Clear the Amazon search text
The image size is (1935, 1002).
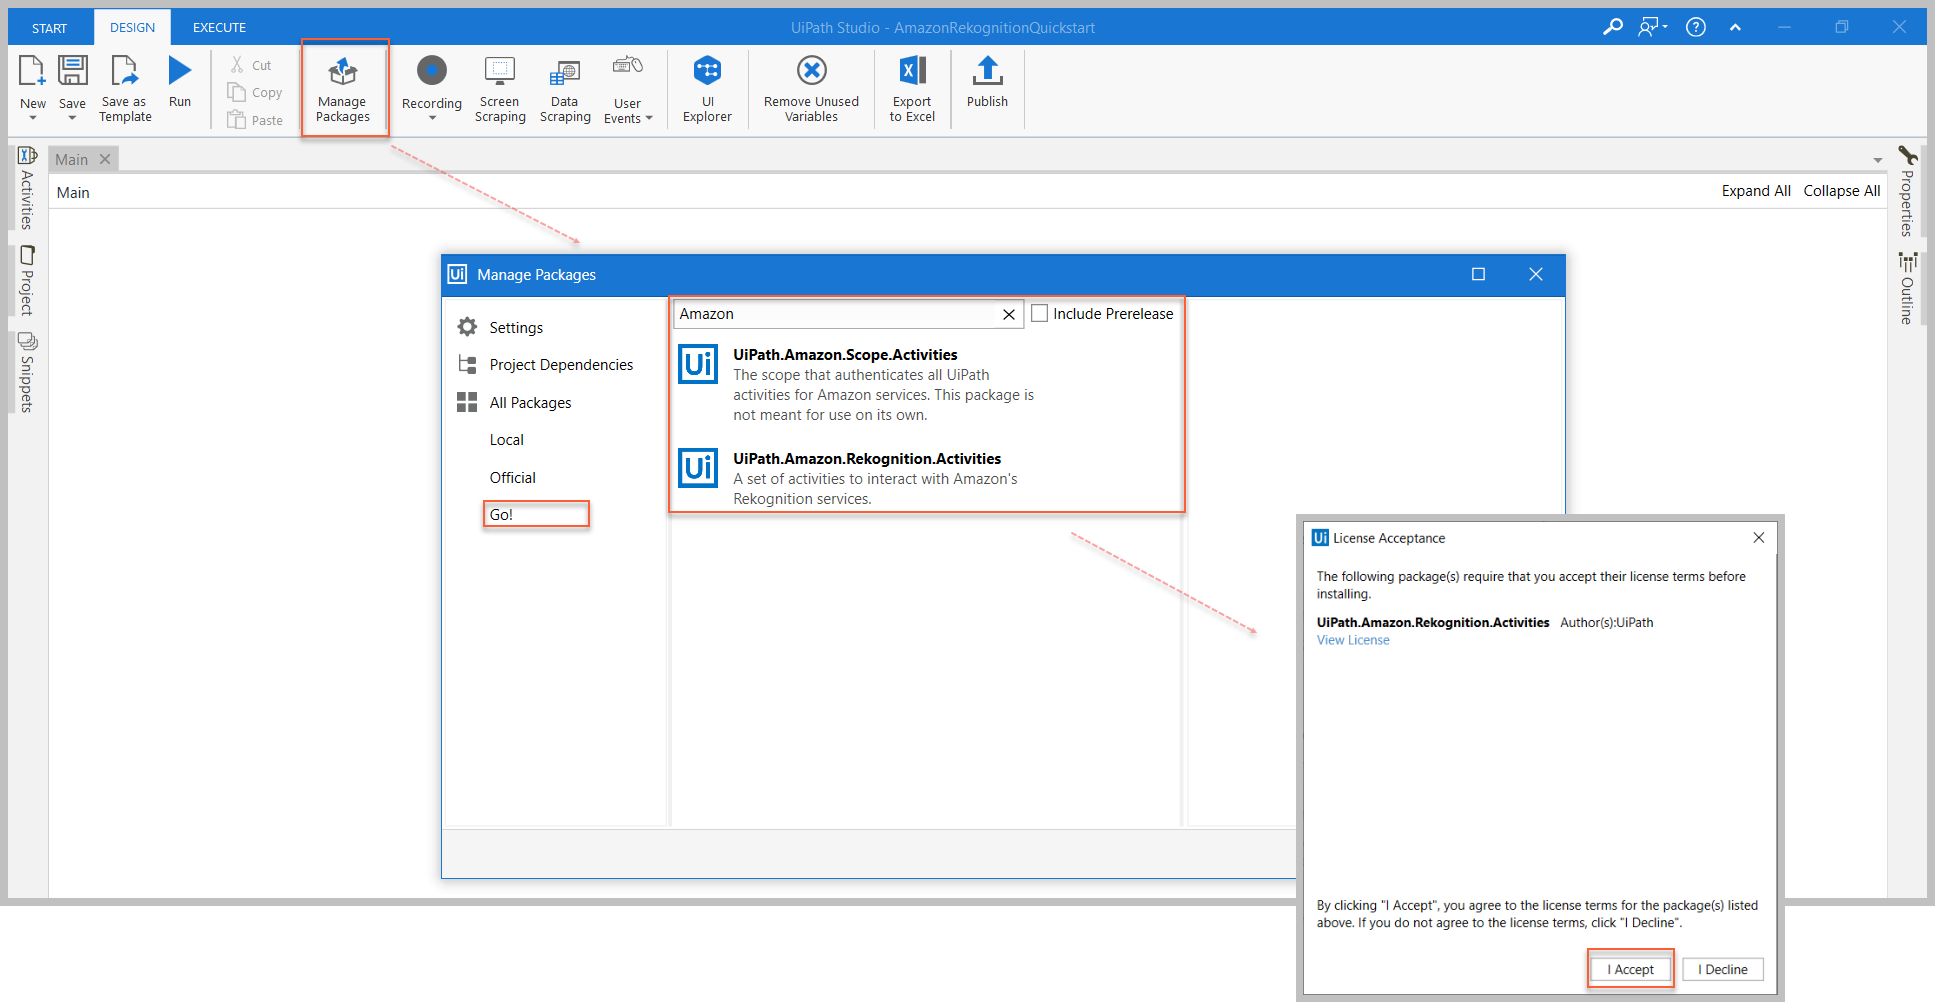tap(1009, 314)
